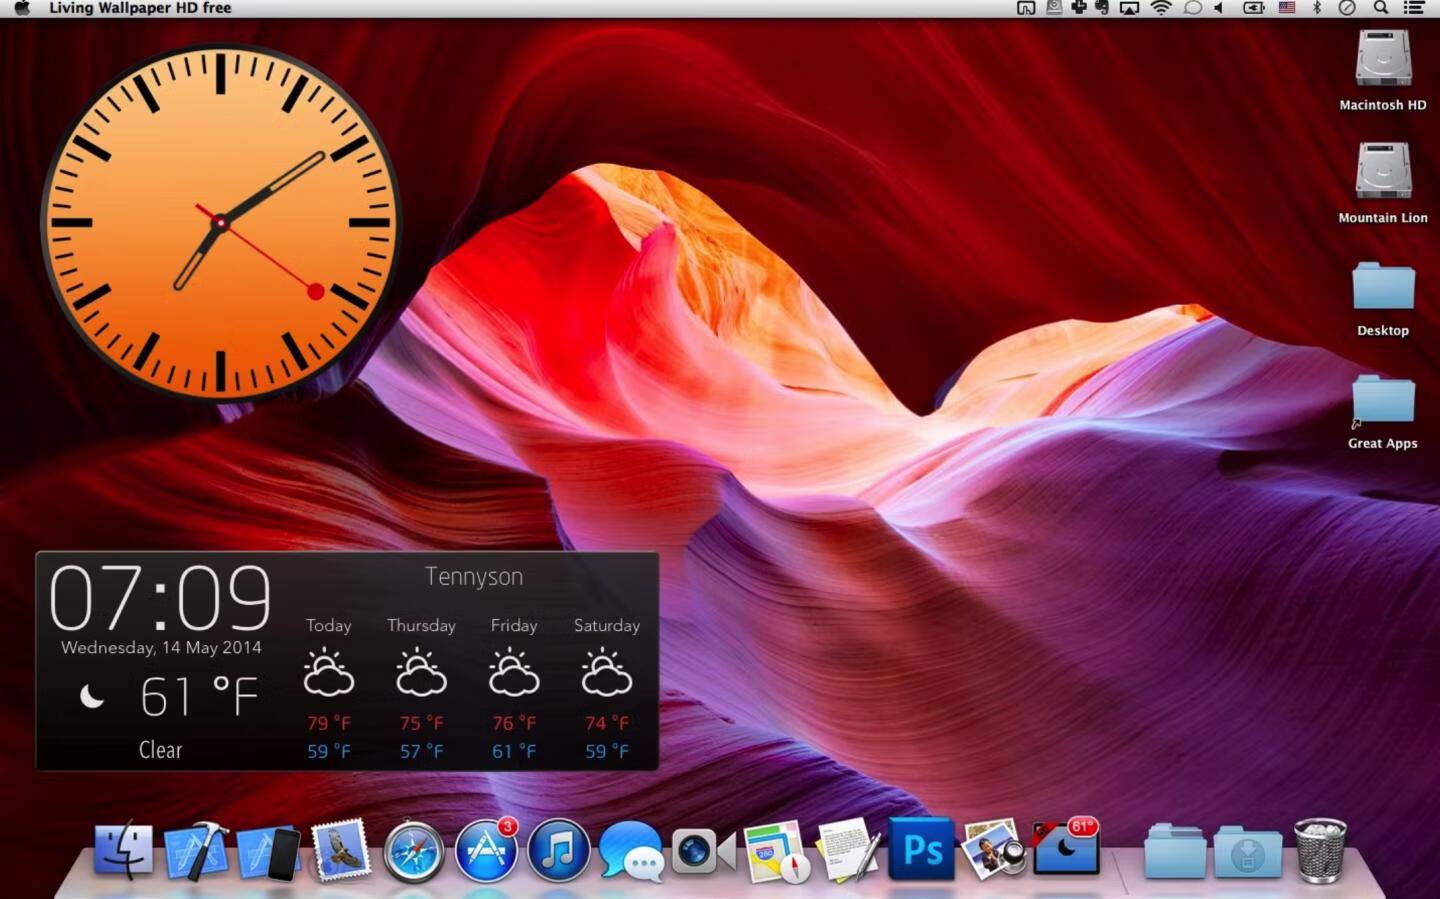
Task: Open the Downloads stack in Dock
Action: (1248, 852)
